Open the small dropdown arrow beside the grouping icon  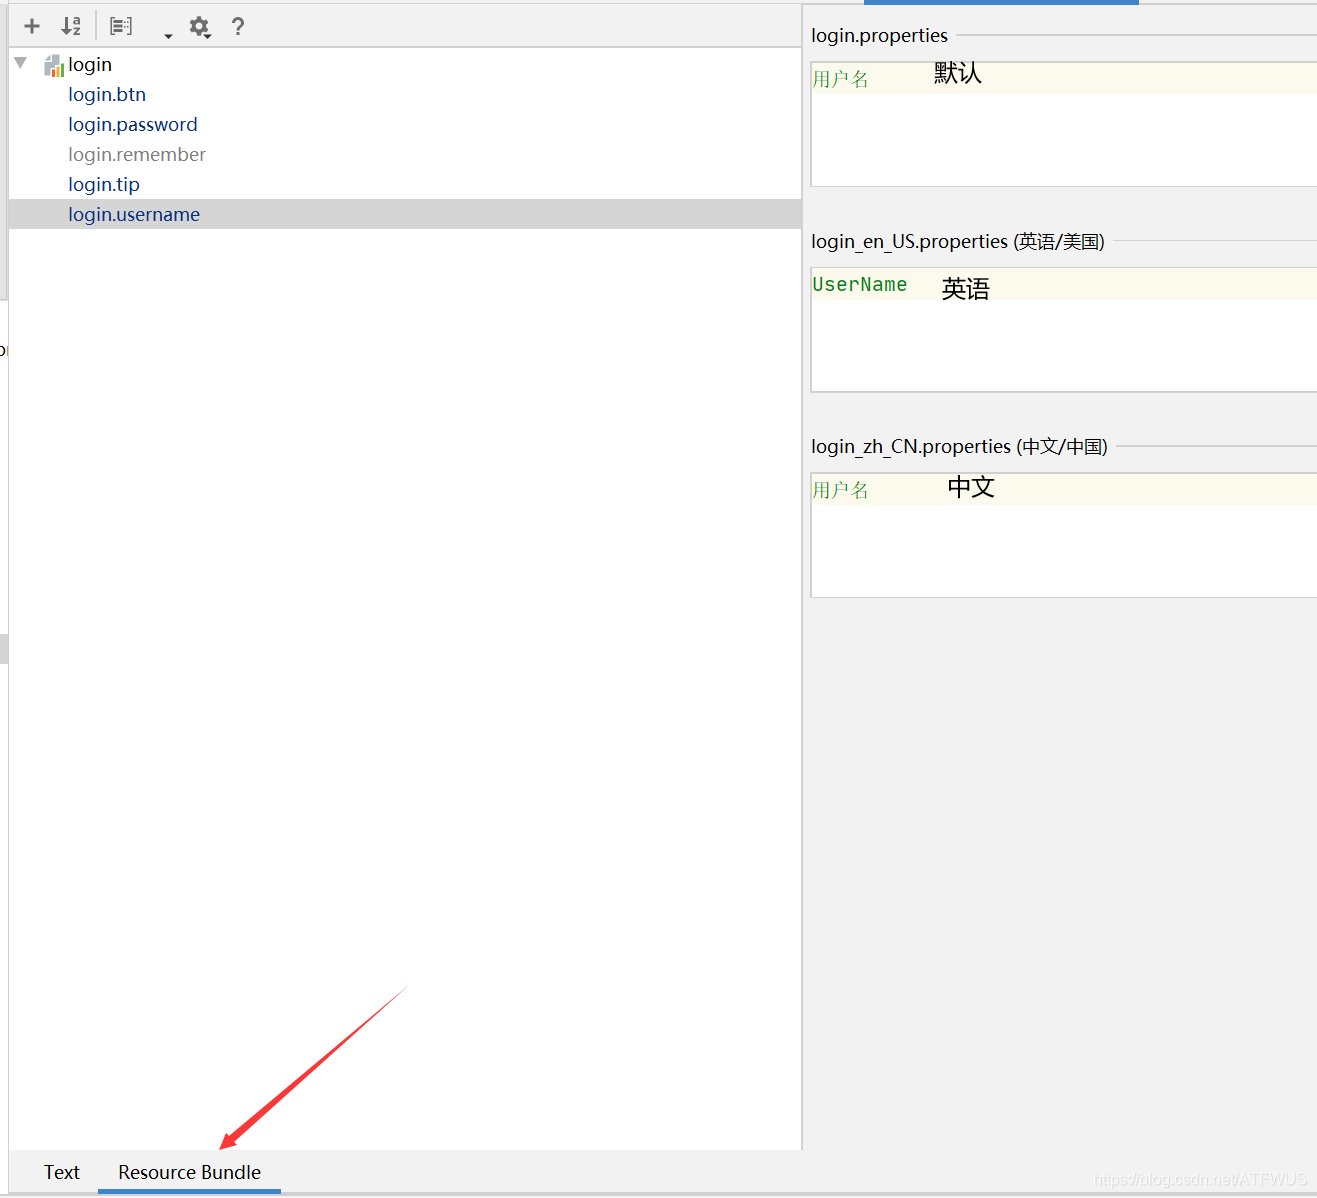click(x=168, y=36)
